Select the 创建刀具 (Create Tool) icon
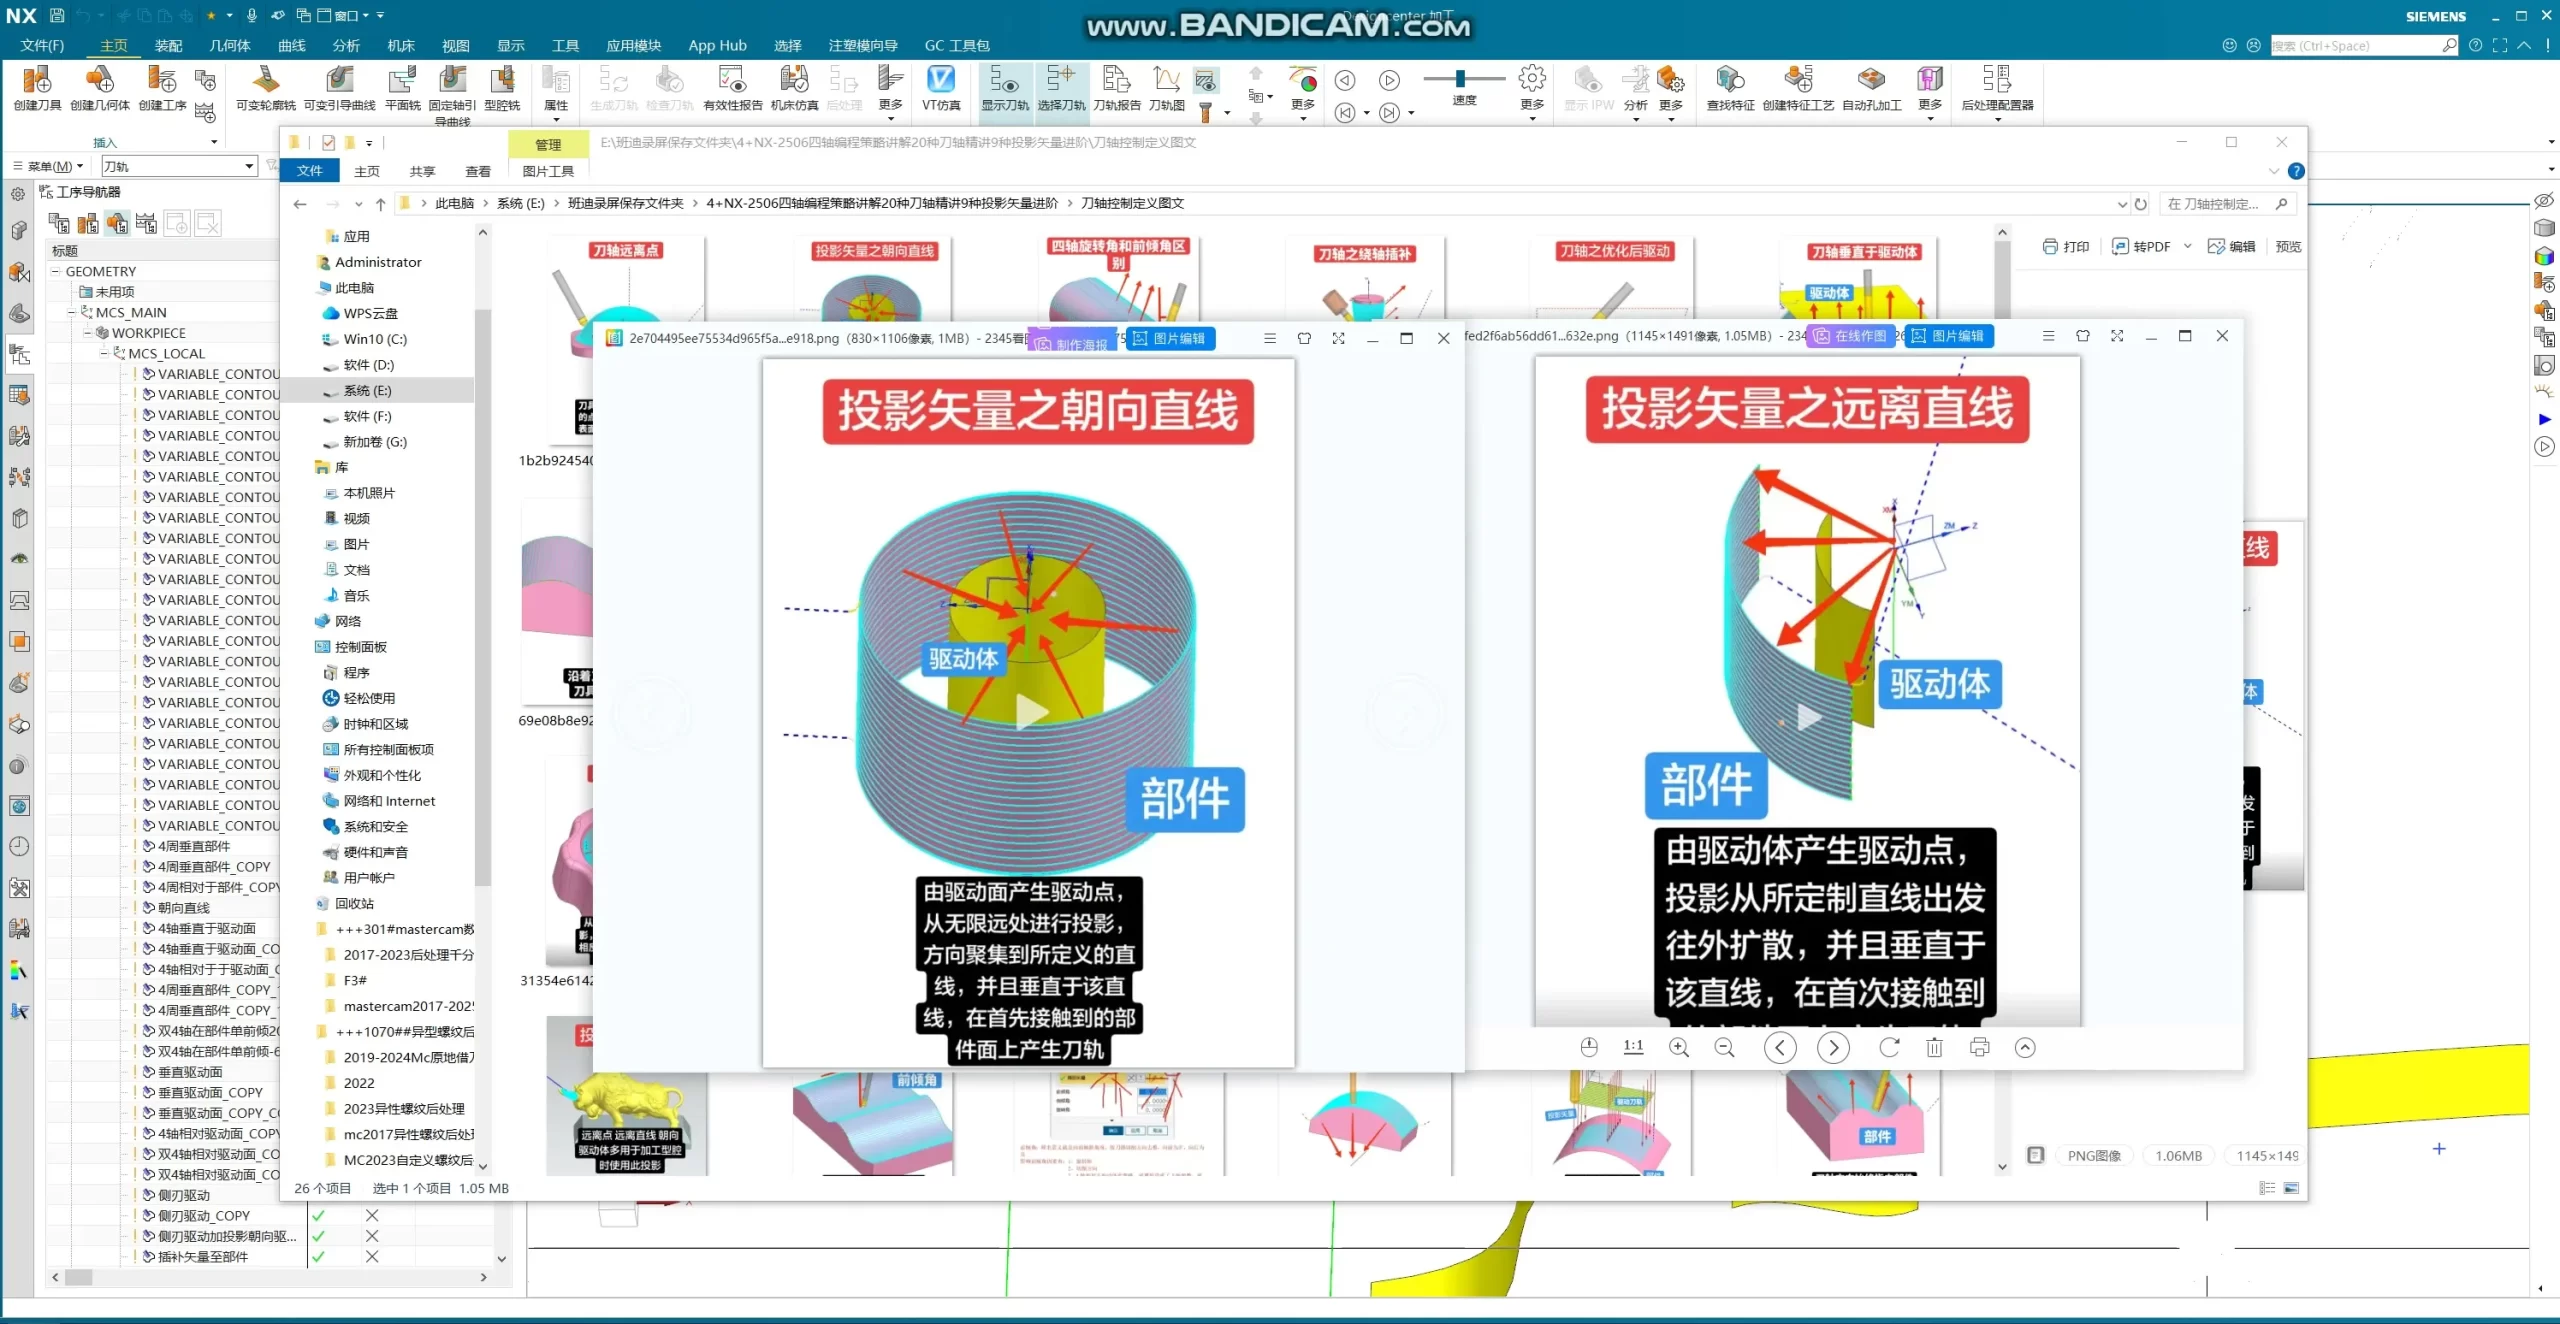 click(x=36, y=90)
